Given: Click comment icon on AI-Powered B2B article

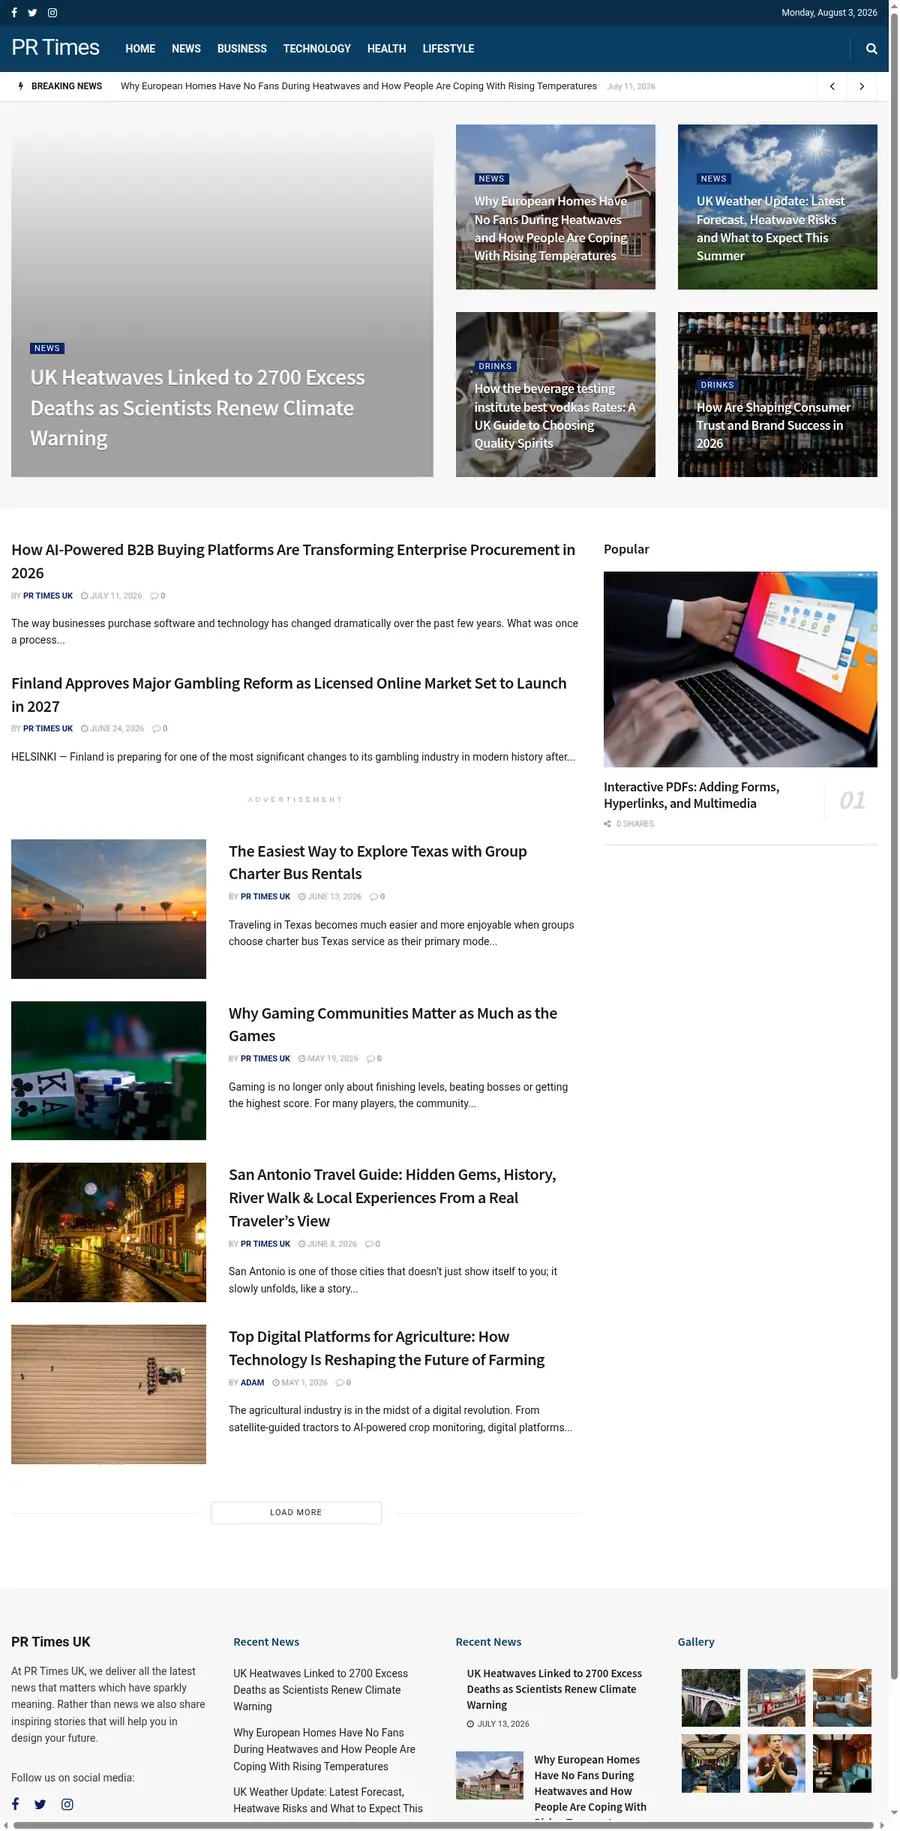Looking at the screenshot, I should pos(155,596).
